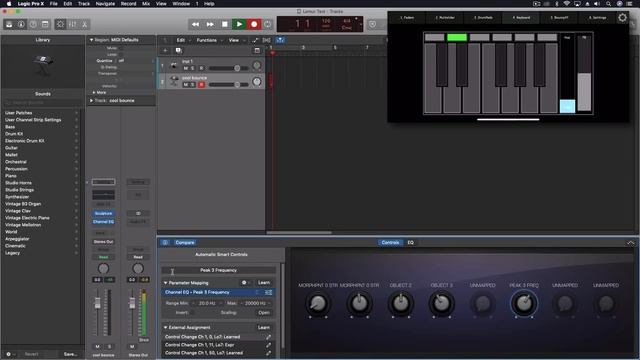Image resolution: width=640 pixels, height=360 pixels.
Task: Click edit icon for Control Change Ch 1, 0 row
Action: pos(268,337)
